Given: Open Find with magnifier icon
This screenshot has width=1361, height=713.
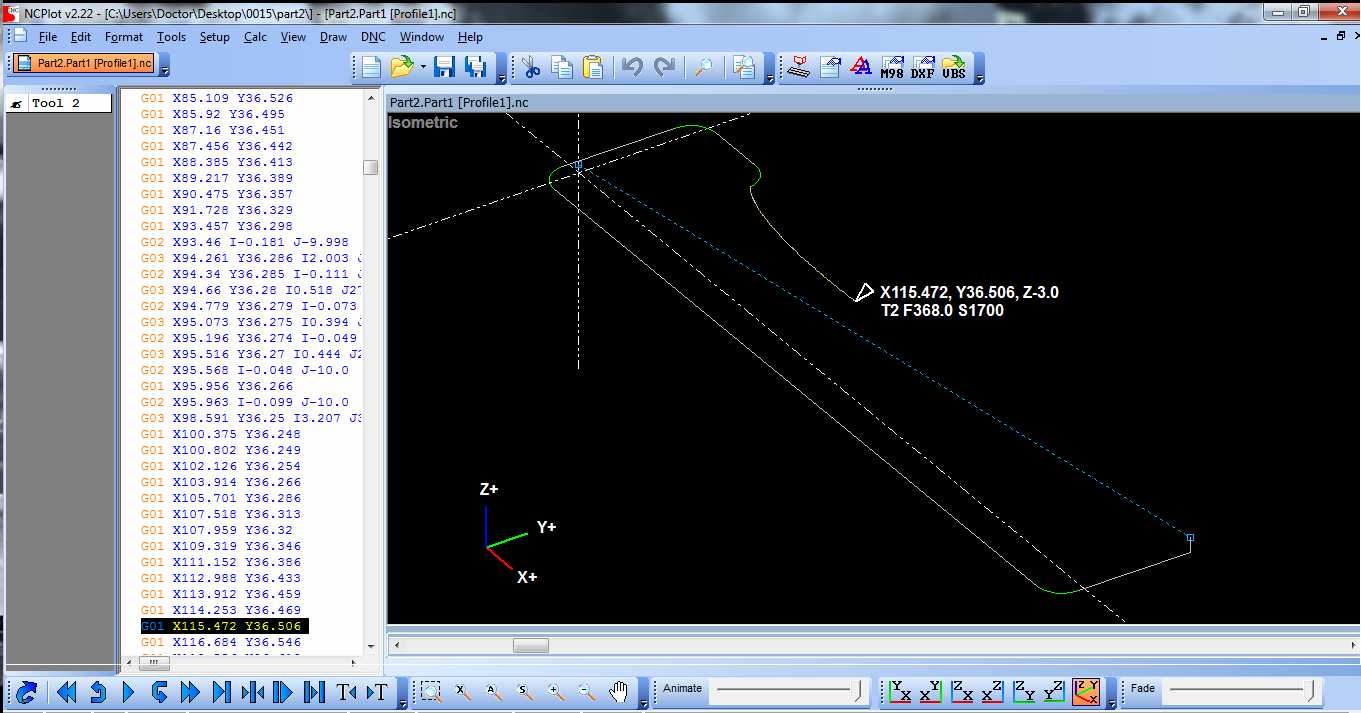Looking at the screenshot, I should coord(704,67).
